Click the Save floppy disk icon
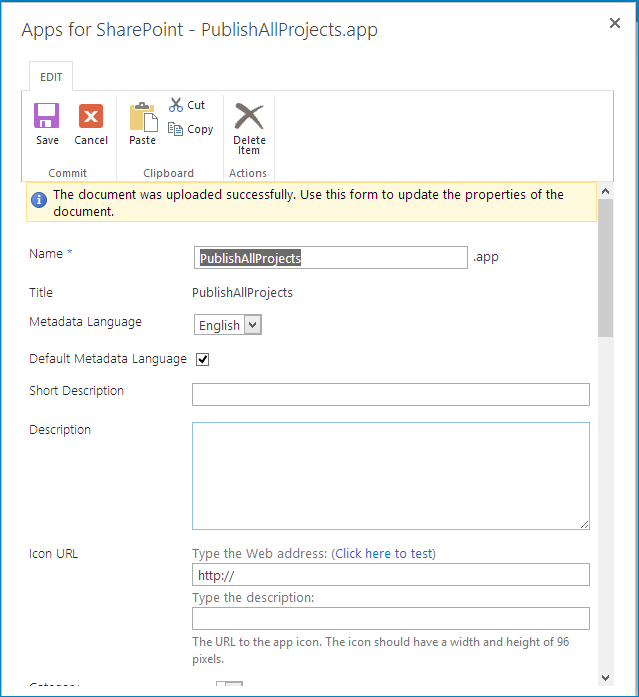639x697 pixels. 46,116
